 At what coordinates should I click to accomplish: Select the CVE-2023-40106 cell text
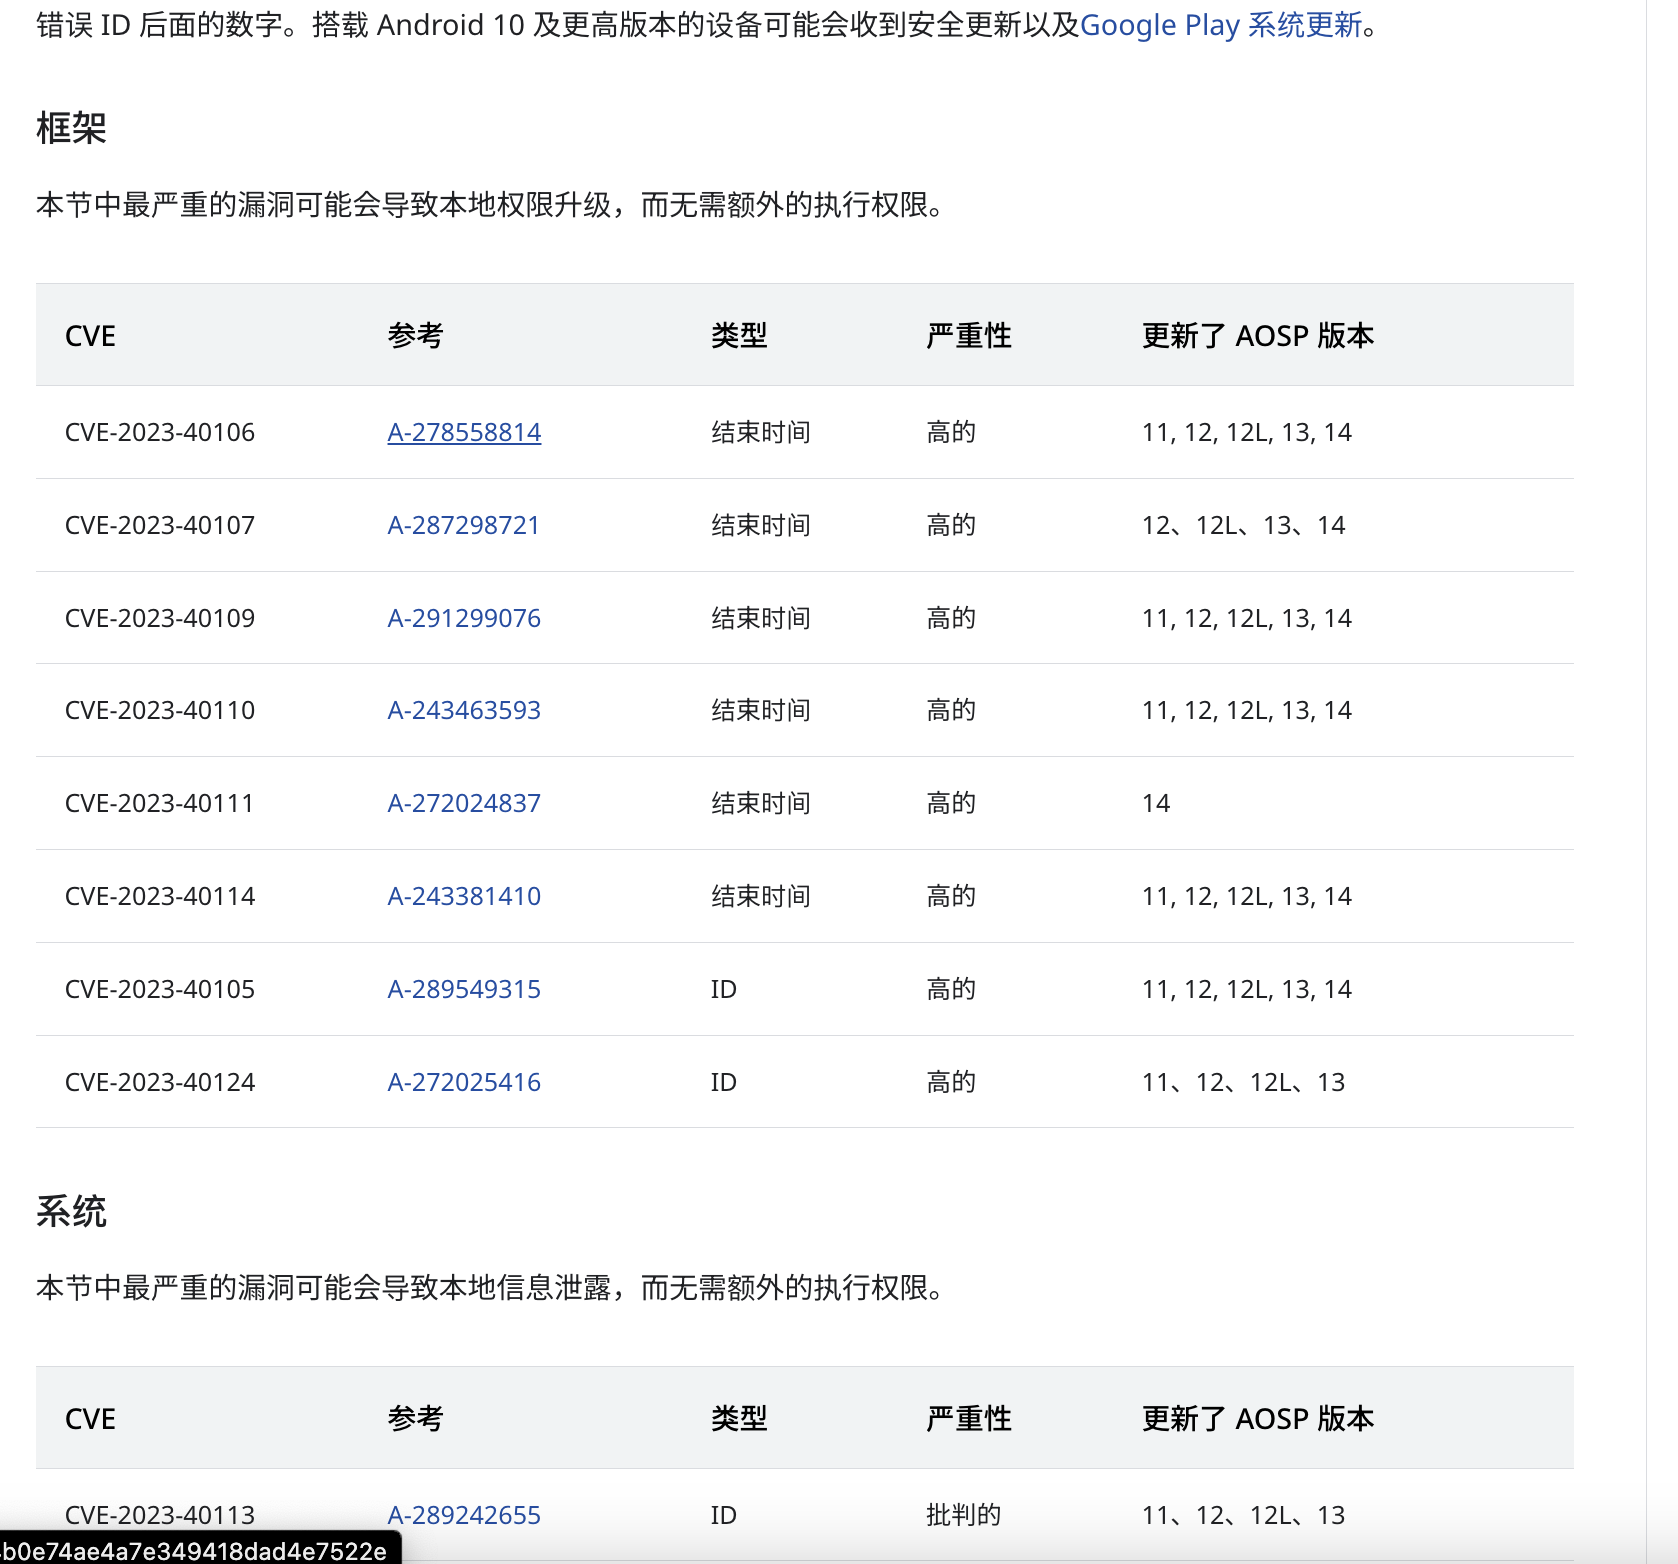point(160,432)
